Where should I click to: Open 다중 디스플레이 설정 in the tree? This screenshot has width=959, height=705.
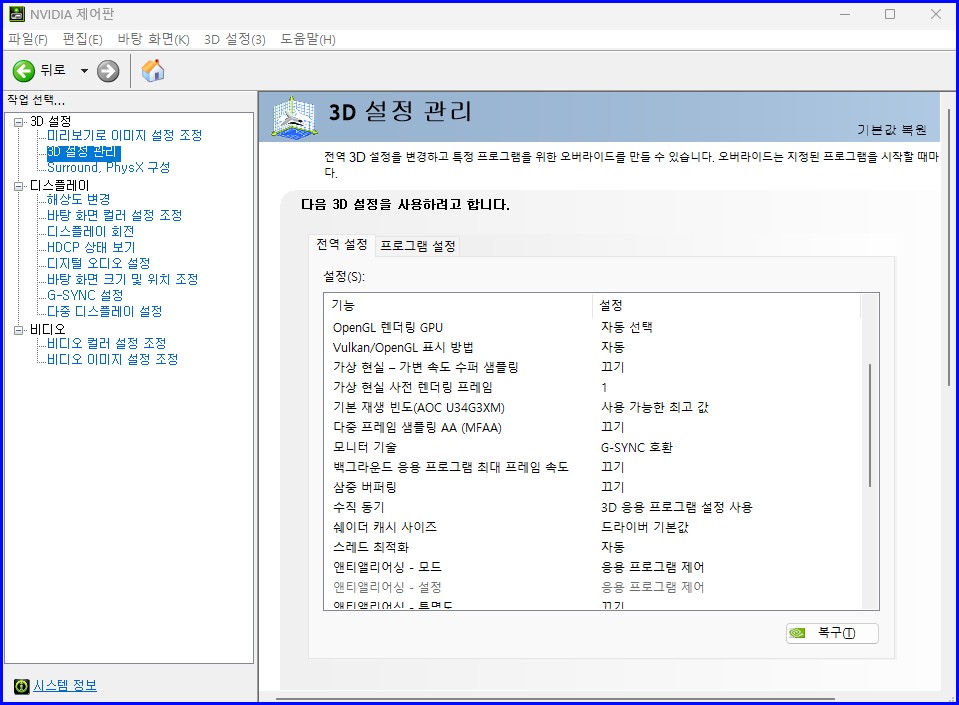coord(105,311)
